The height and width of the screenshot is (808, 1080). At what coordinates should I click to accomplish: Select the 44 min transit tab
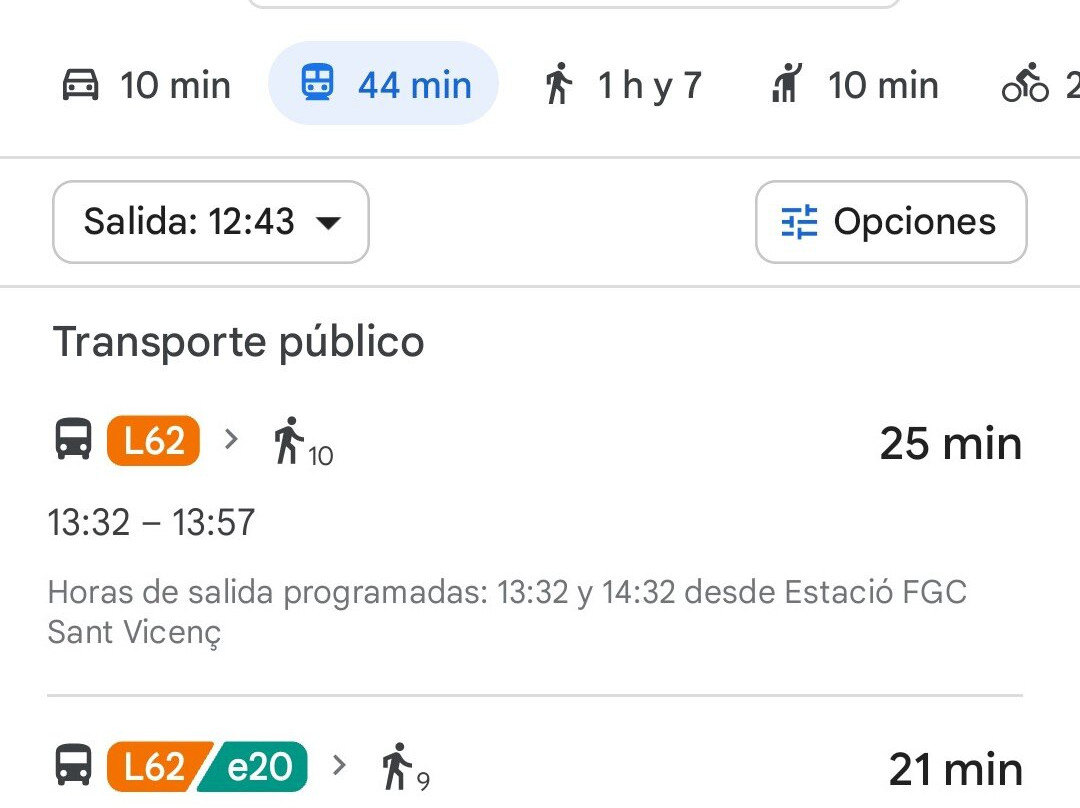(x=383, y=84)
